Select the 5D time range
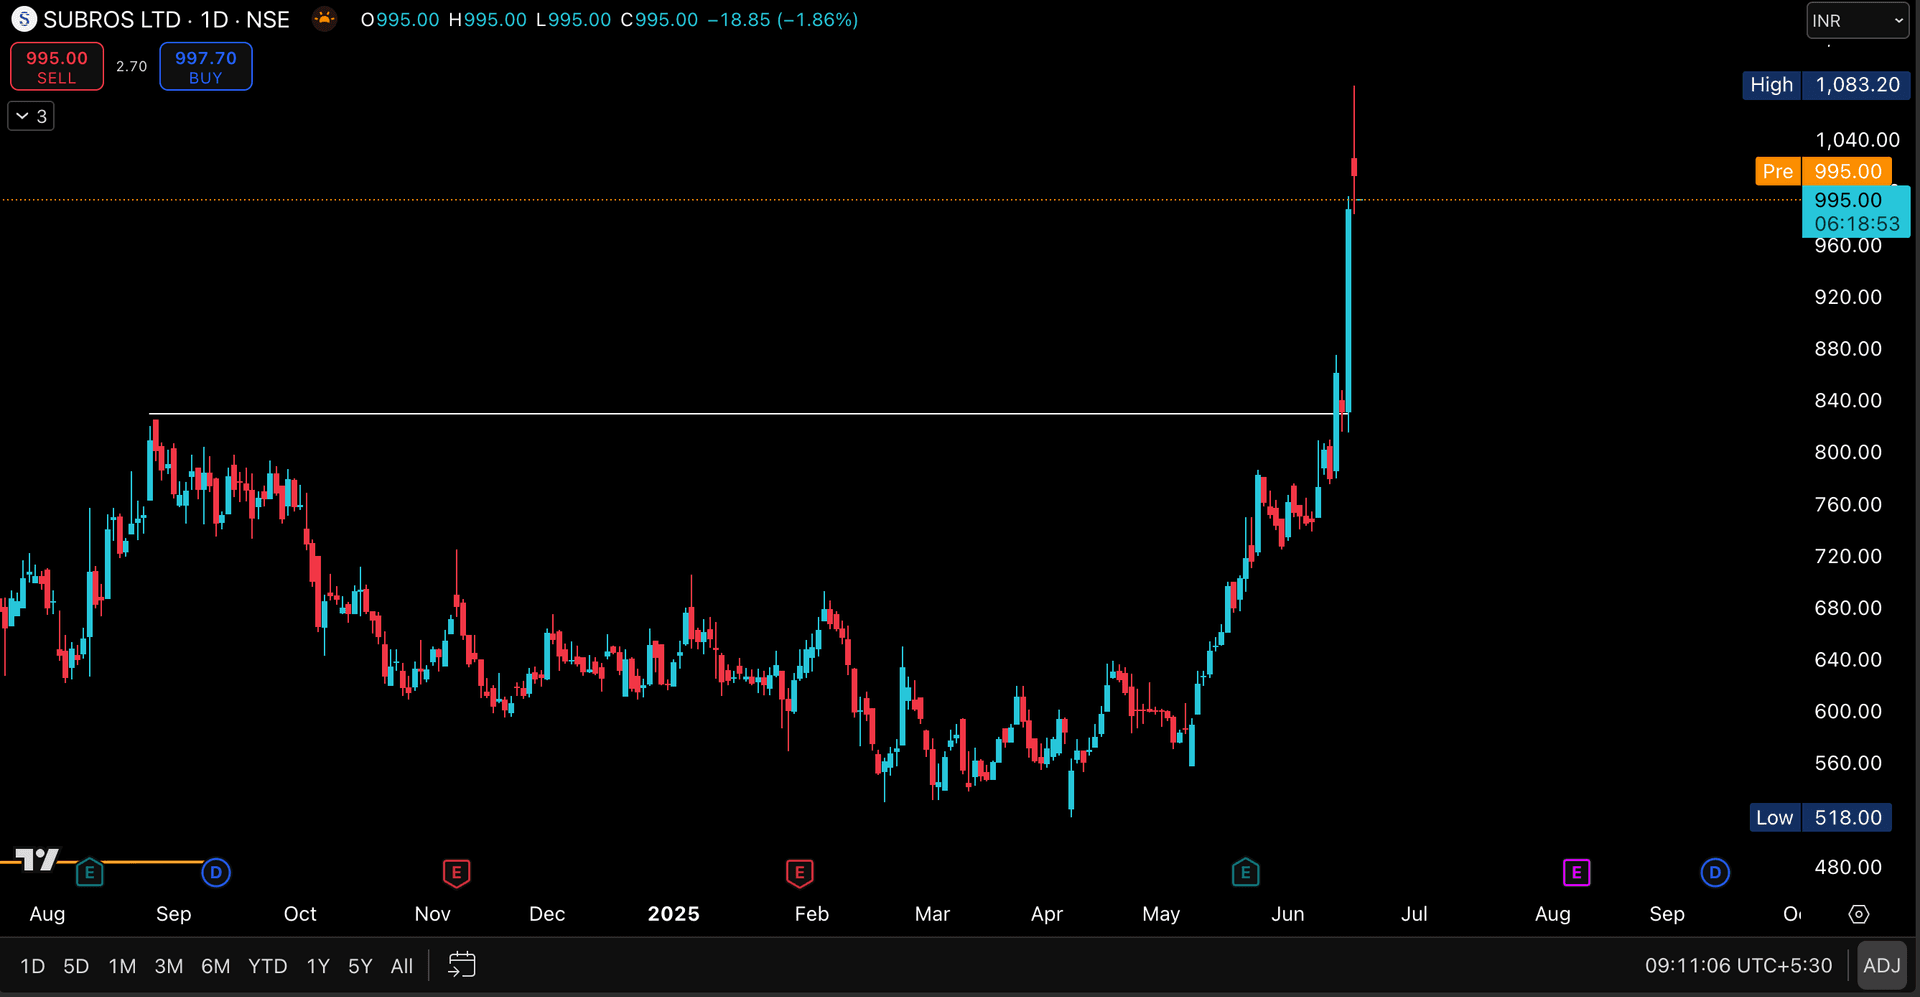Viewport: 1920px width, 997px height. pyautogui.click(x=76, y=966)
